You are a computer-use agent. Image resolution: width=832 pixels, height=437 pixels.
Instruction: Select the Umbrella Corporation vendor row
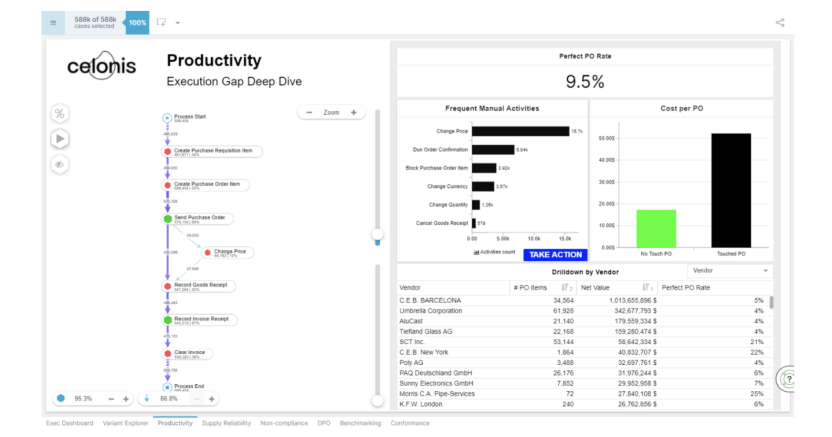point(583,311)
